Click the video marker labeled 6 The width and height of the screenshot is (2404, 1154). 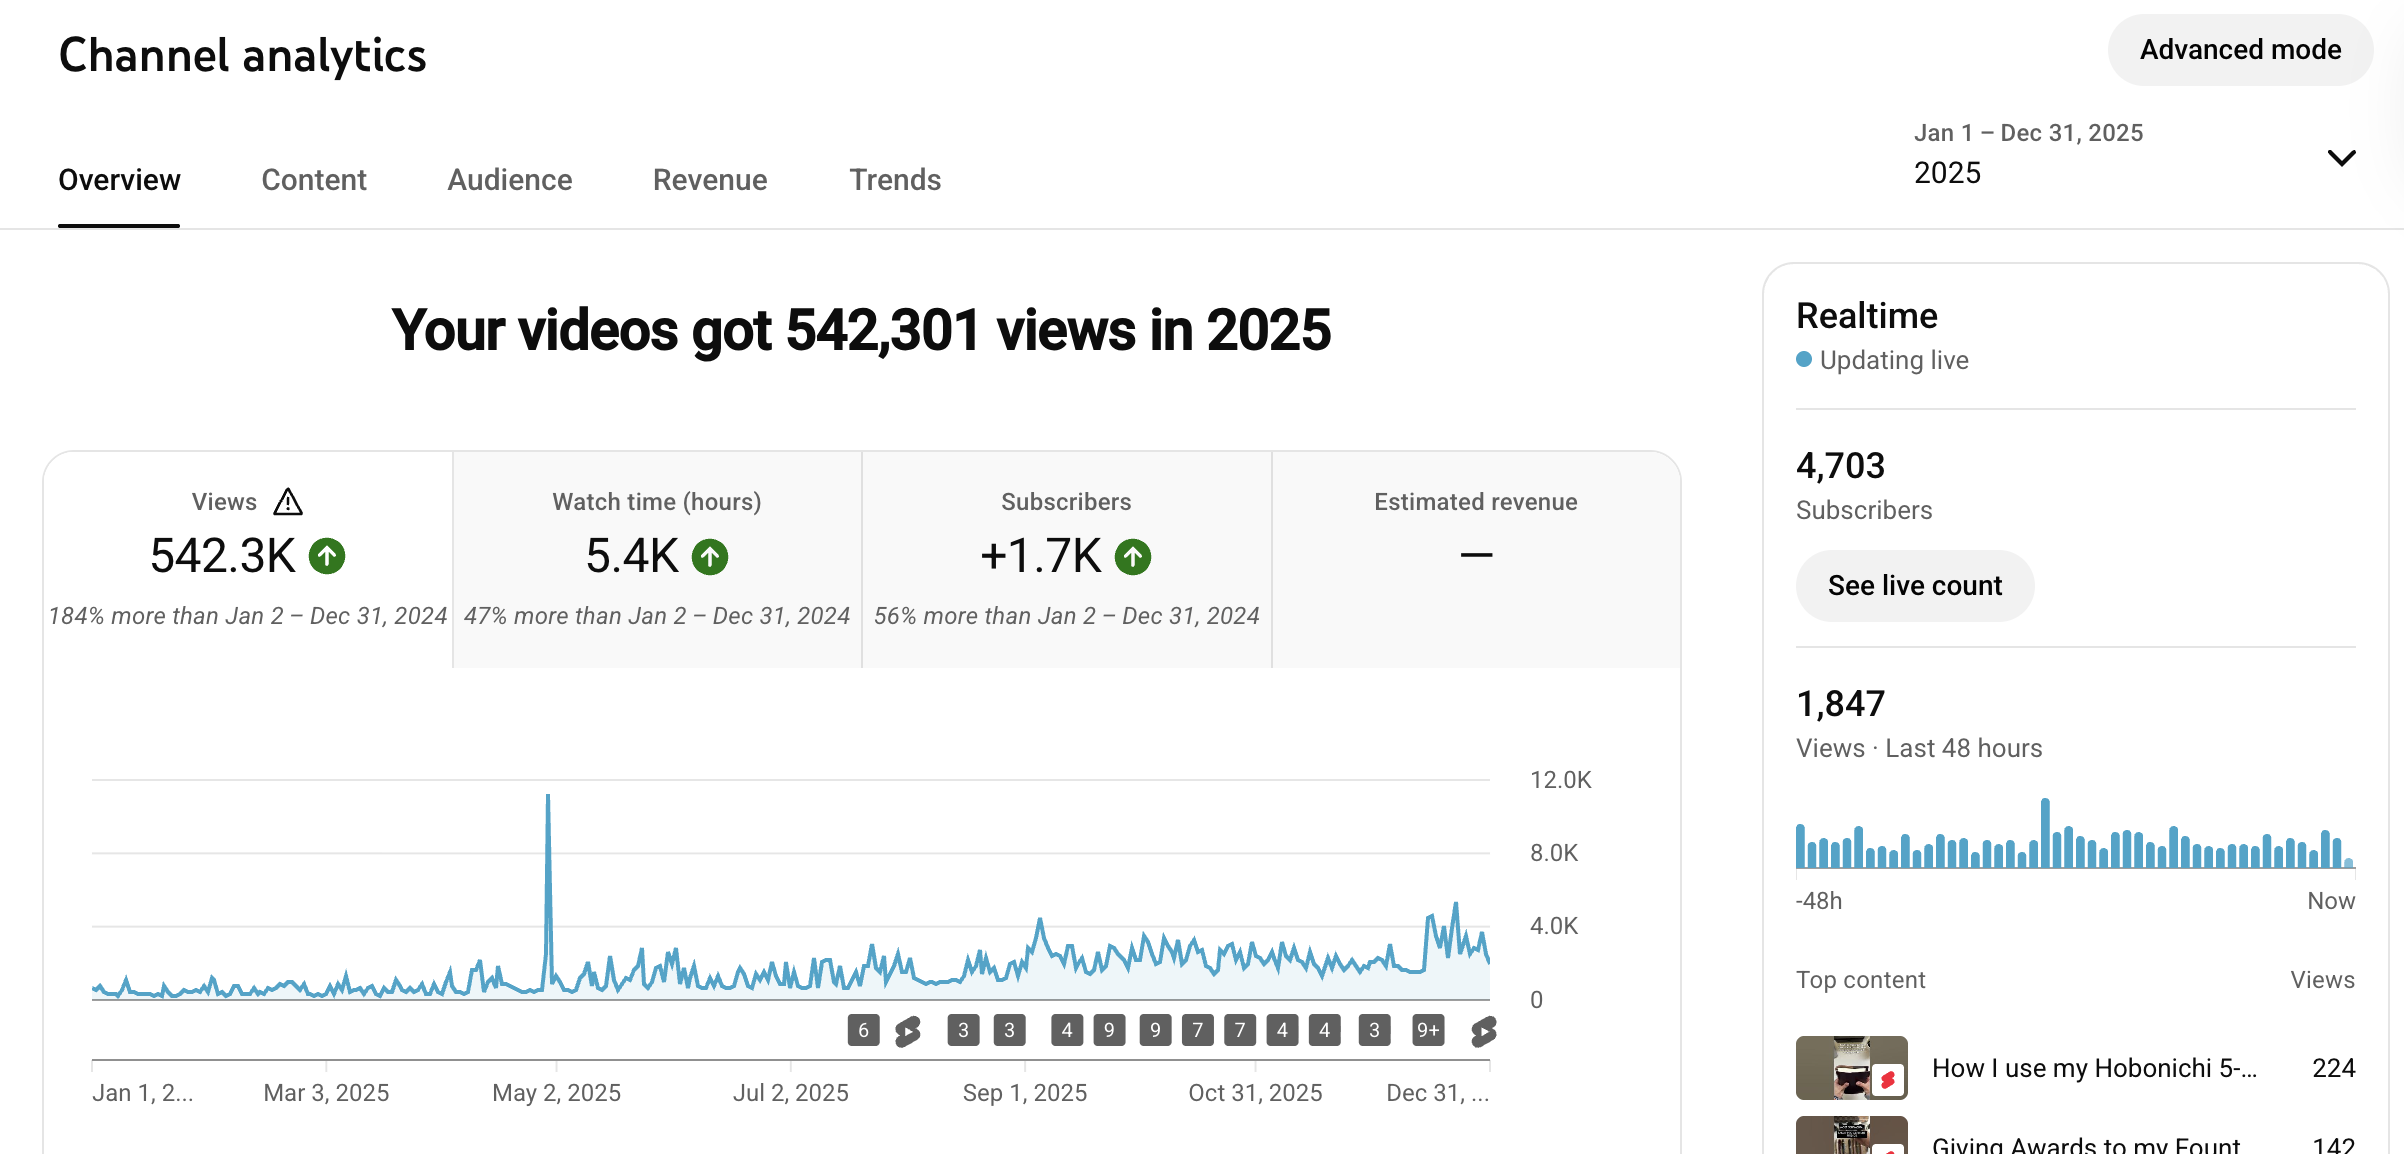[x=863, y=1030]
